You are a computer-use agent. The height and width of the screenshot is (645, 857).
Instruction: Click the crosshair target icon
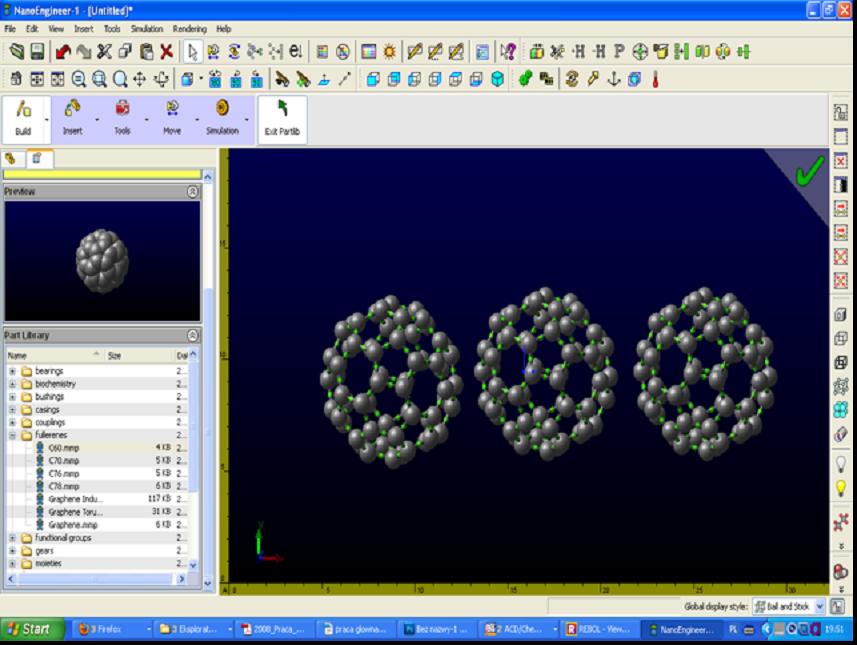[x=639, y=52]
